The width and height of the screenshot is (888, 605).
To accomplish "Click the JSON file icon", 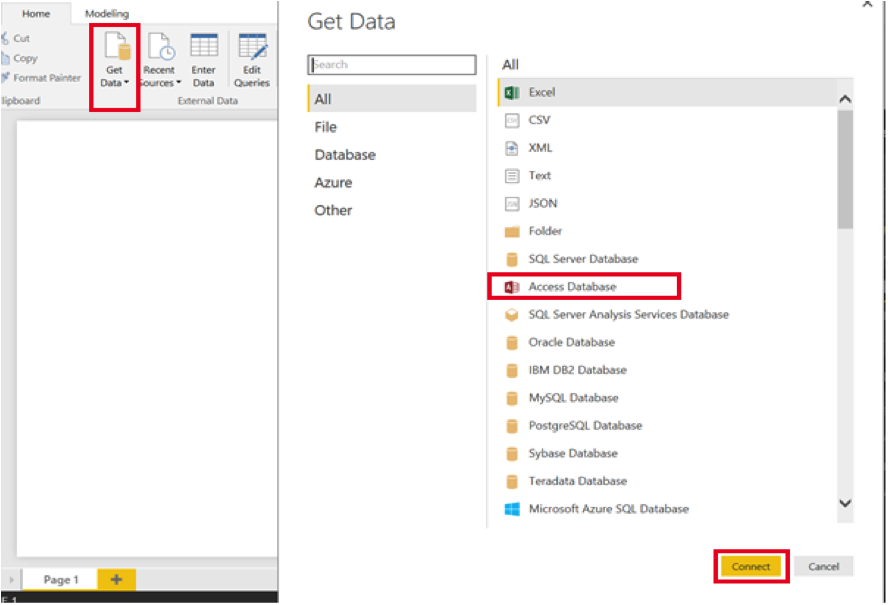I will [x=512, y=203].
